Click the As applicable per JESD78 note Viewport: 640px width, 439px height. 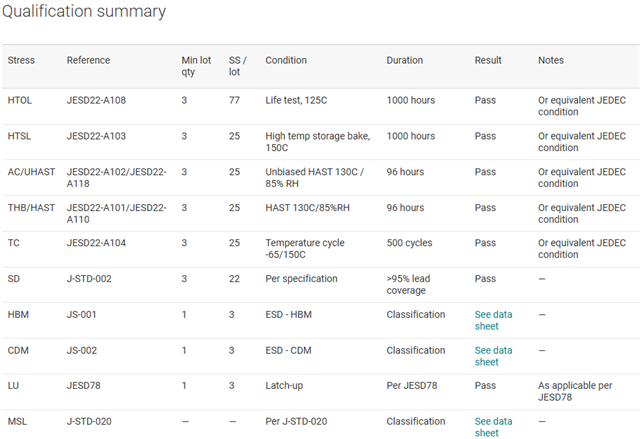pyautogui.click(x=575, y=391)
